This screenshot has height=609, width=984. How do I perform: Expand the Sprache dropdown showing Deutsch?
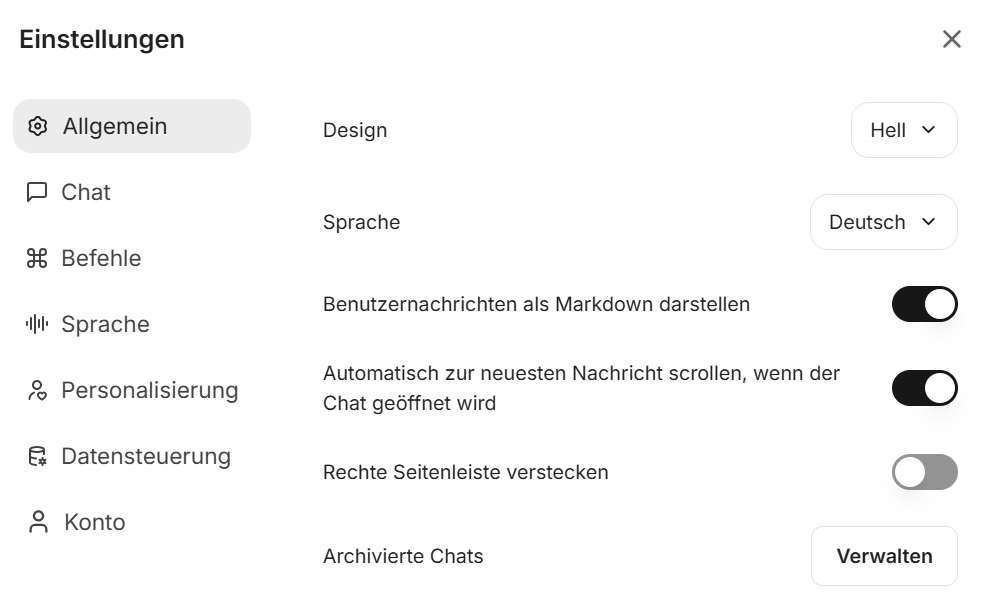883,222
